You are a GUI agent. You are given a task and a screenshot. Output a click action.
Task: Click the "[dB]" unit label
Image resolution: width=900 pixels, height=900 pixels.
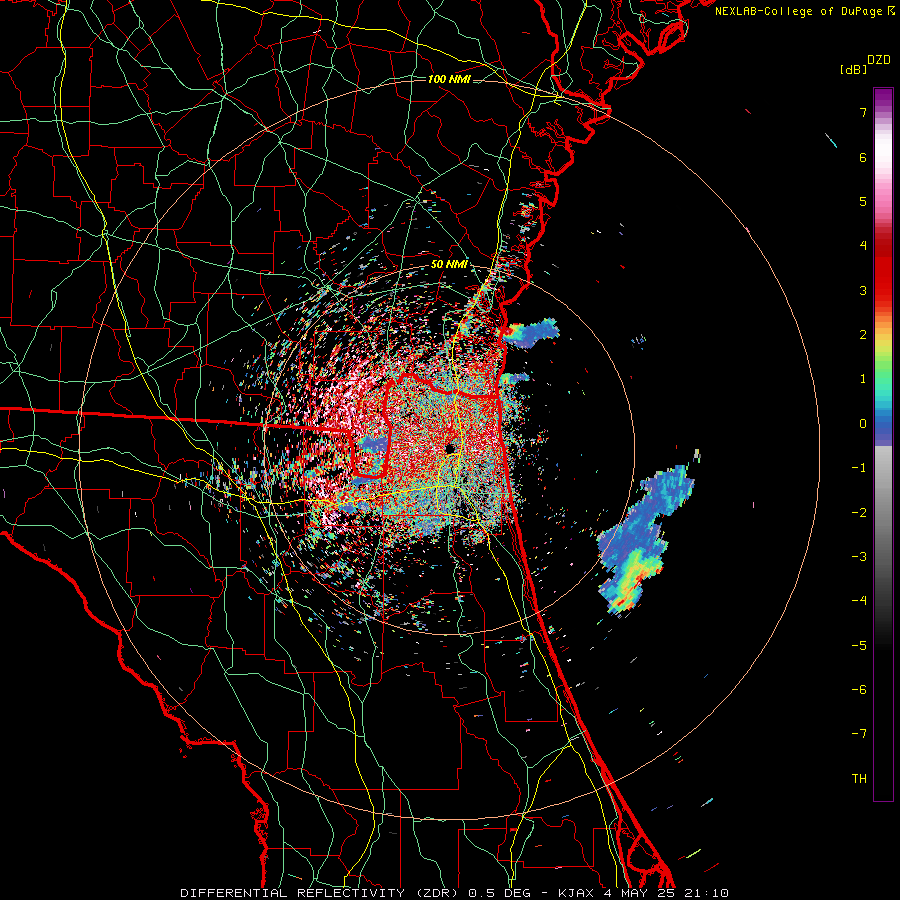[x=854, y=70]
